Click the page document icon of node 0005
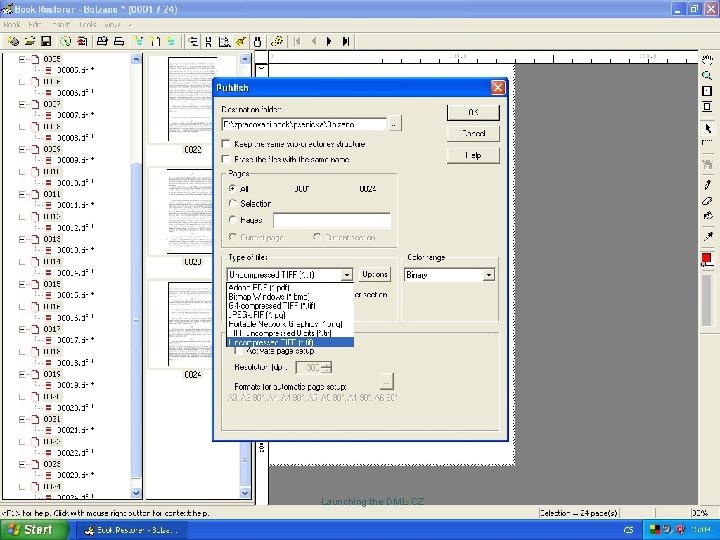The height and width of the screenshot is (540, 720). pyautogui.click(x=35, y=59)
